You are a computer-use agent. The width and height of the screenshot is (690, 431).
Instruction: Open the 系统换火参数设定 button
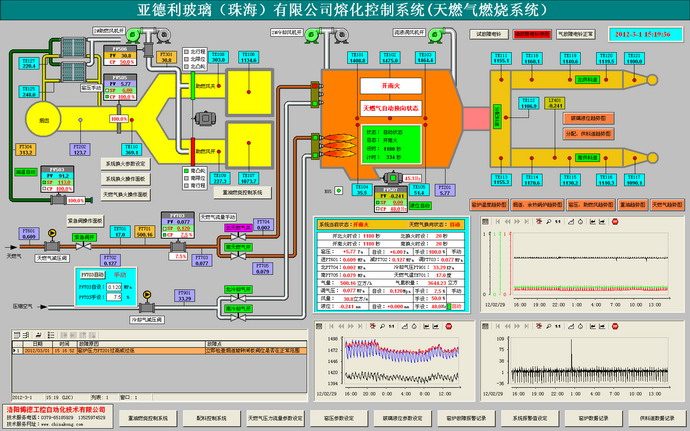click(125, 164)
